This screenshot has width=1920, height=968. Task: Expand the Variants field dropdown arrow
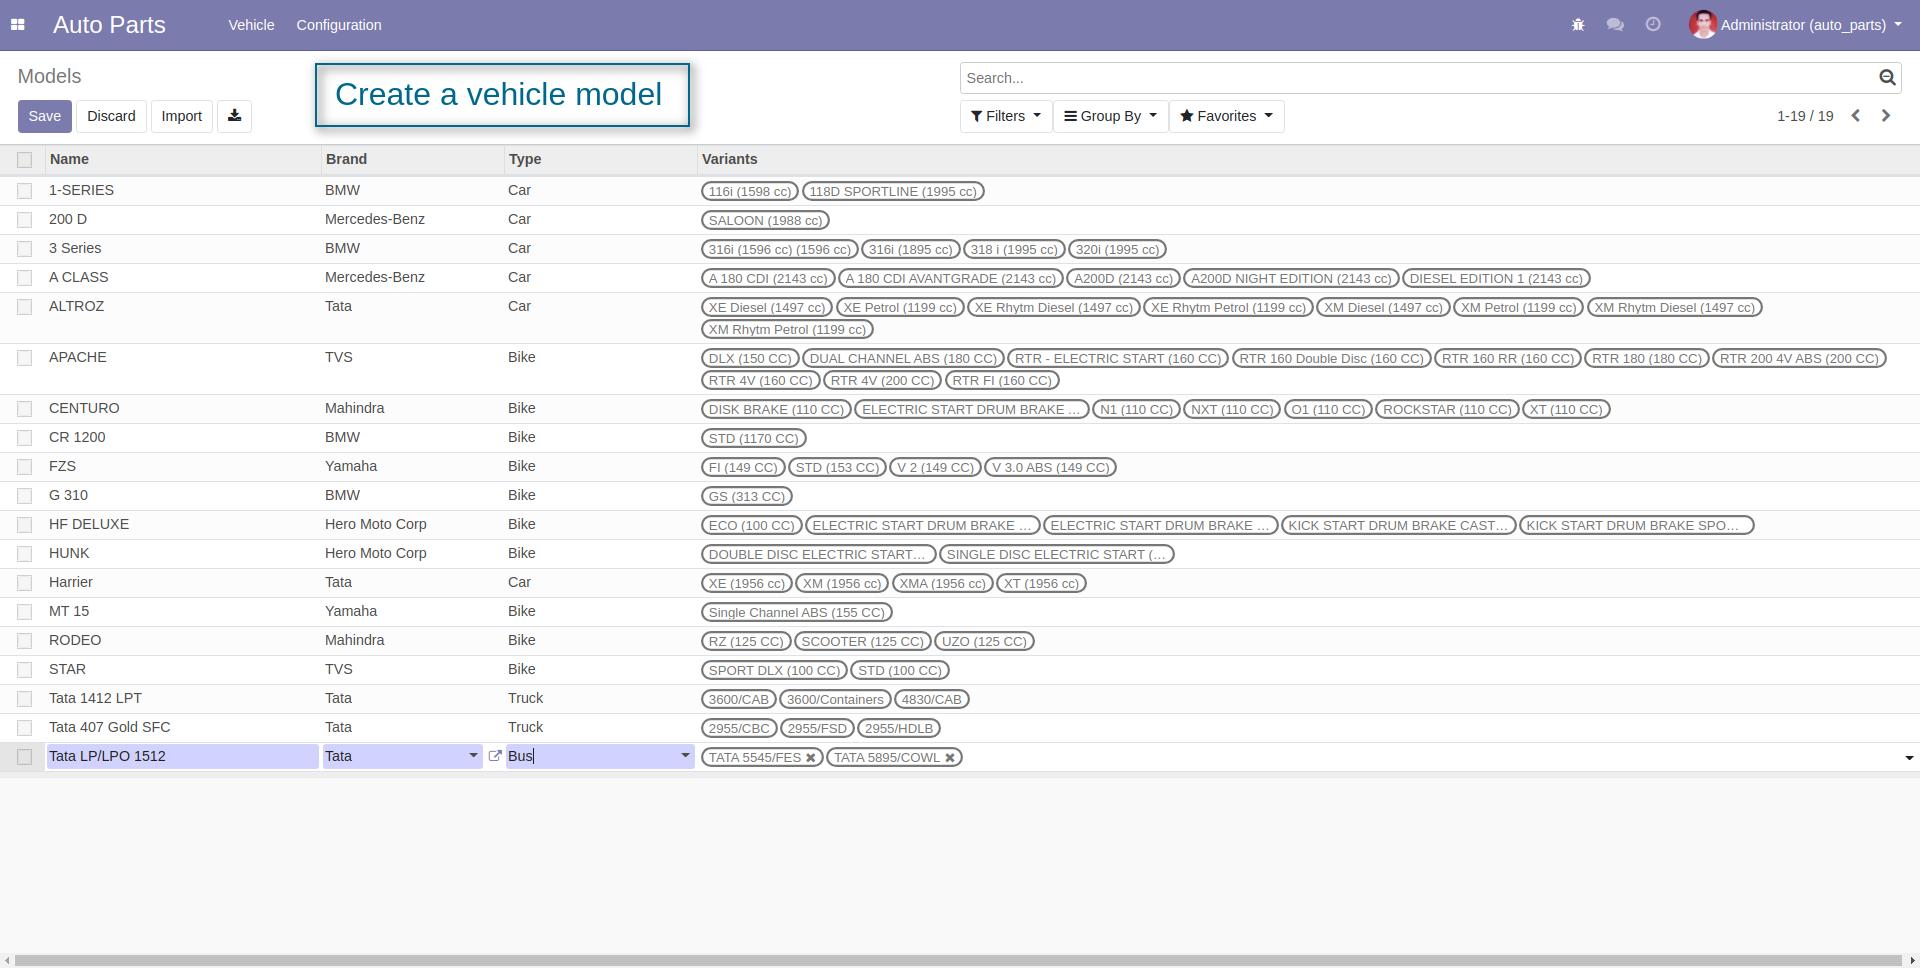tap(1909, 758)
